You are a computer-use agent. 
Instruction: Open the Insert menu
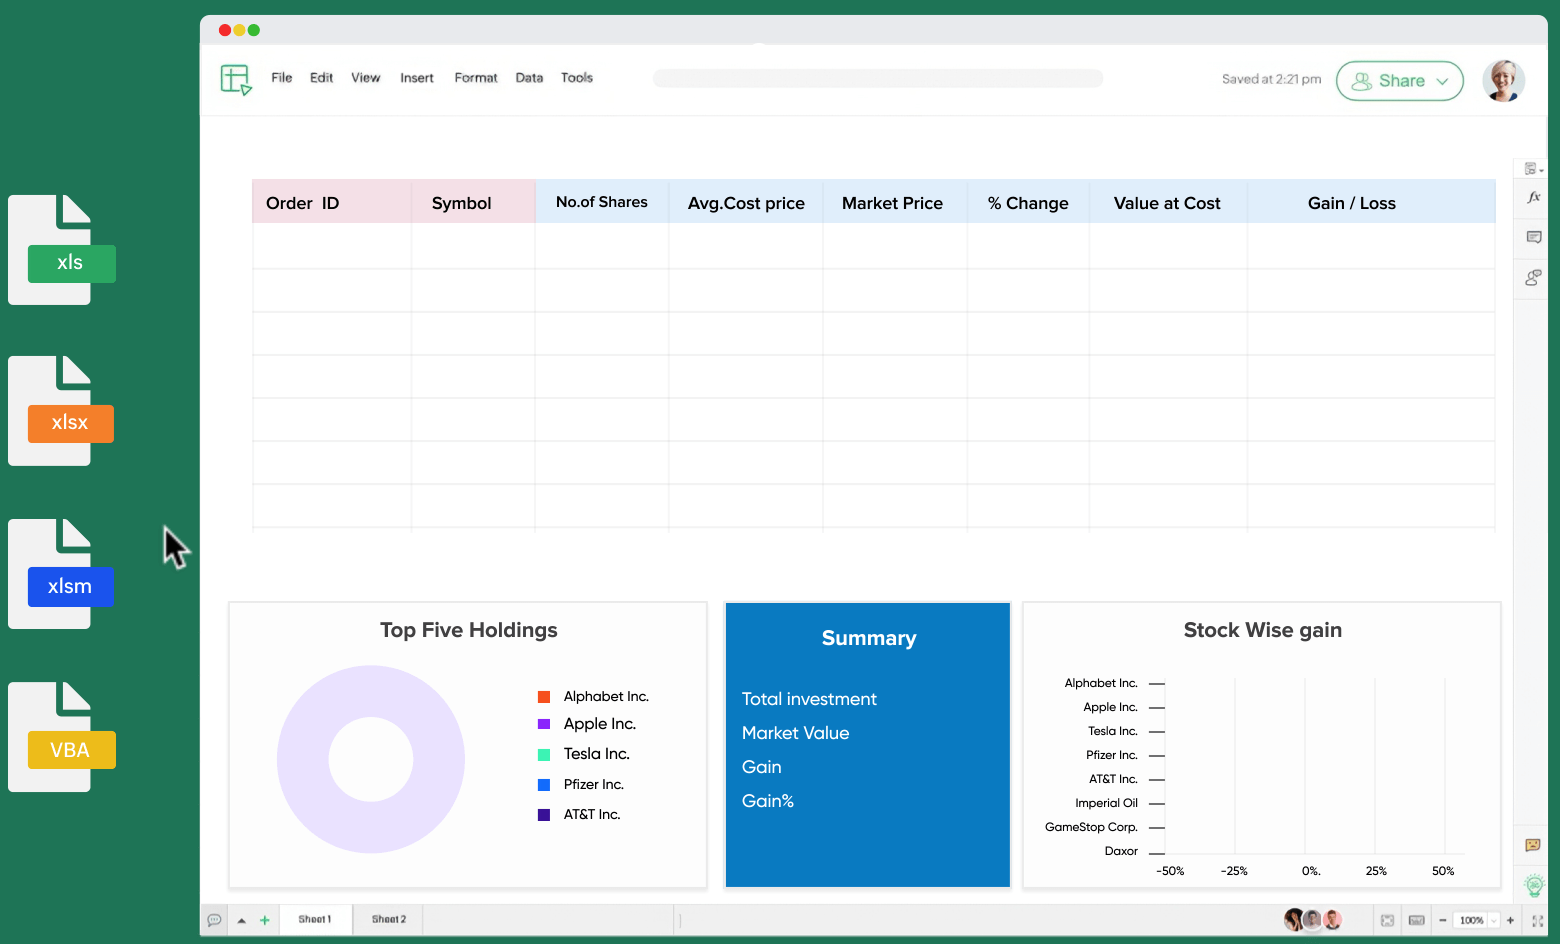(416, 78)
